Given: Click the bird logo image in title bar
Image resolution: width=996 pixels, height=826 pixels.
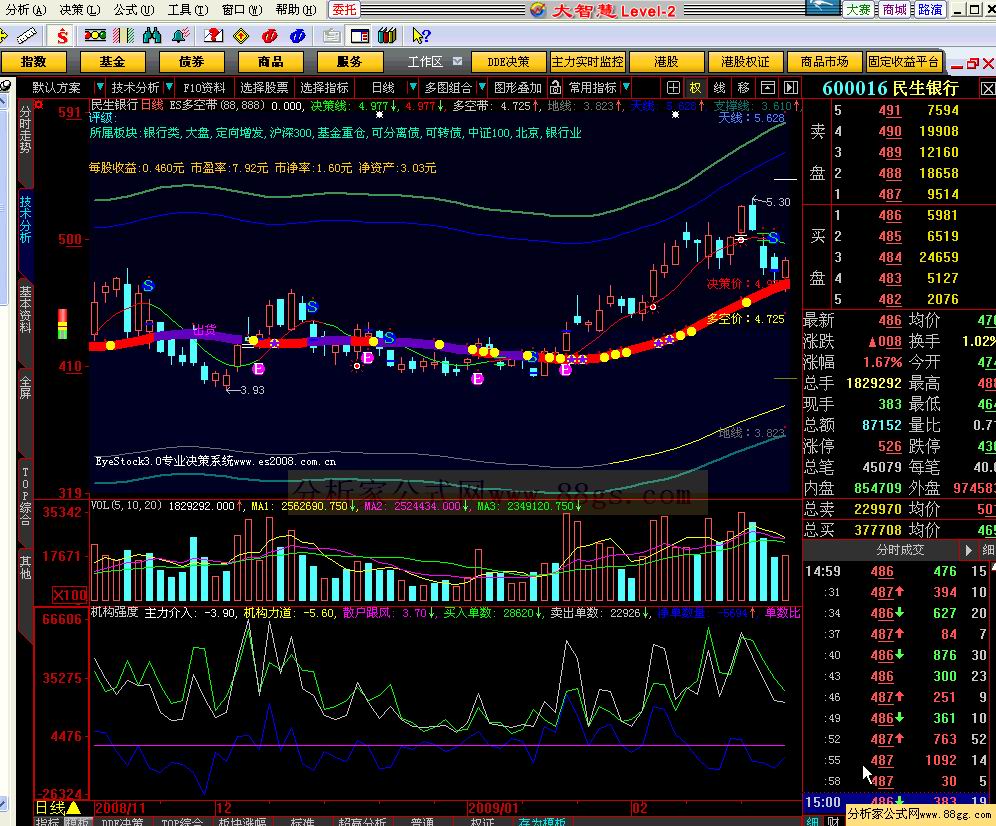Looking at the screenshot, I should (823, 8).
